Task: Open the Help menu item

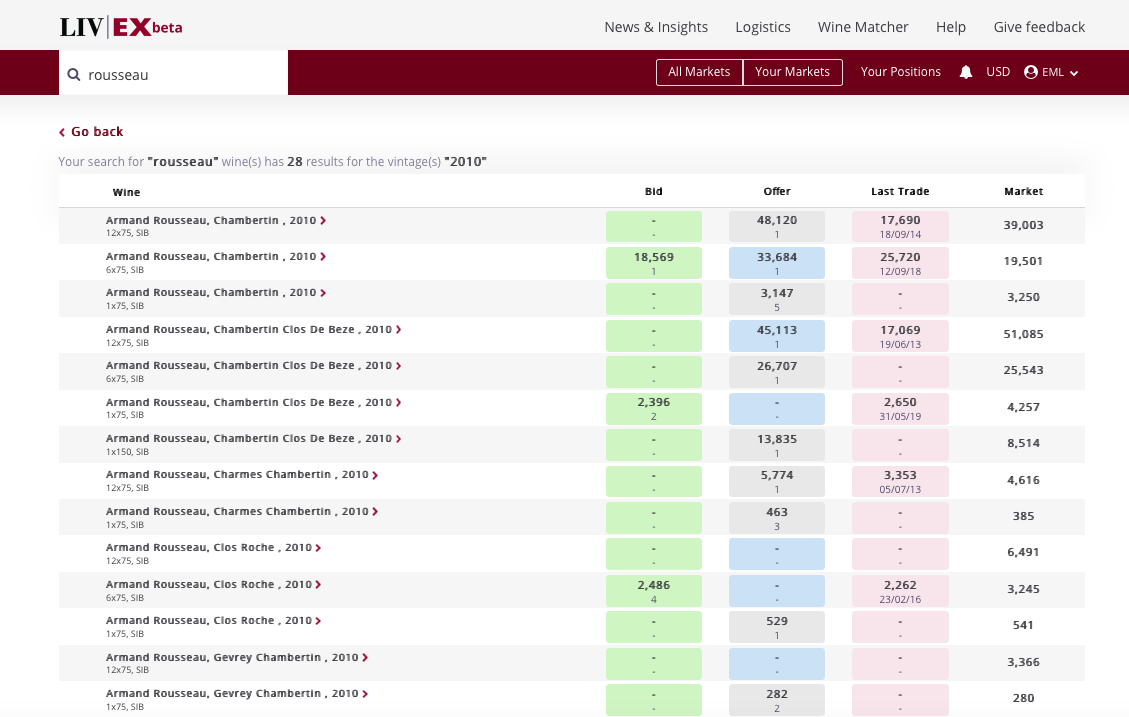Action: pos(950,27)
